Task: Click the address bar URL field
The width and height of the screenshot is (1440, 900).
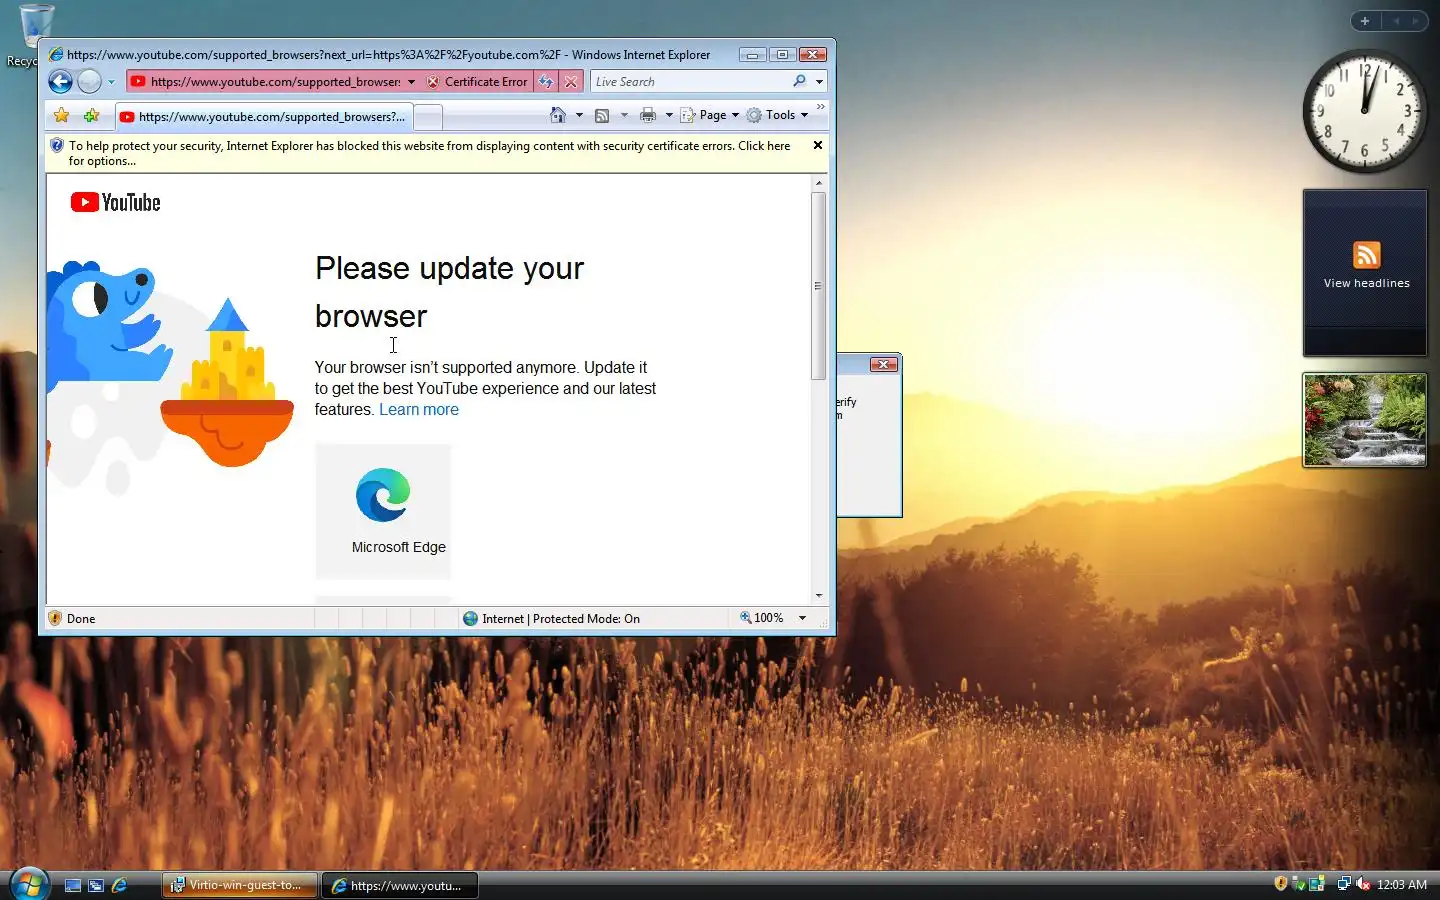Action: click(x=266, y=82)
